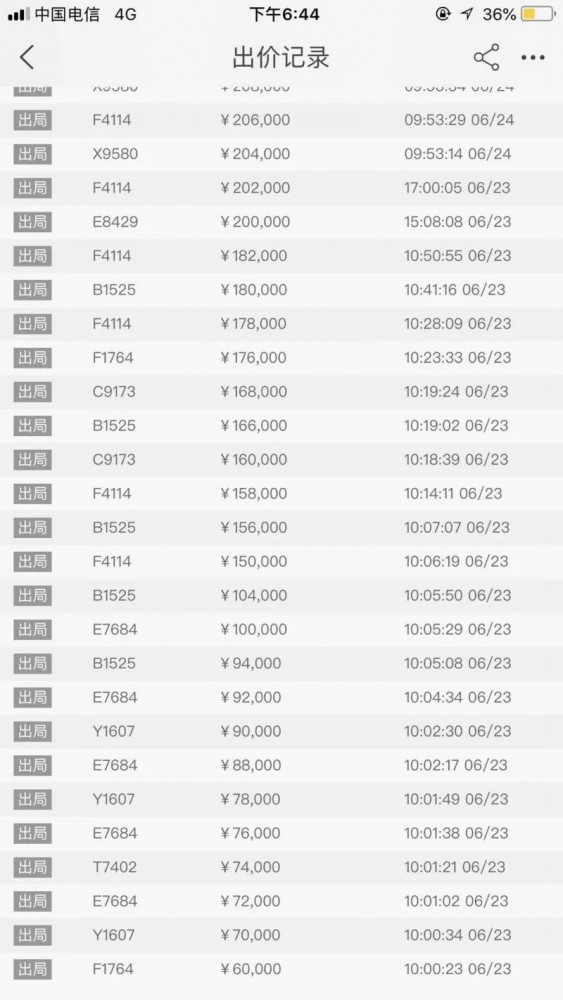Open the three-dot more menu
Image resolution: width=563 pixels, height=1000 pixels.
533,57
